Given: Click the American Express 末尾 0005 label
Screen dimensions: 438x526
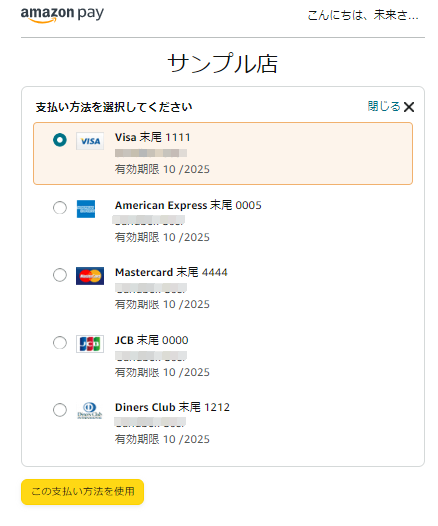Looking at the screenshot, I should pyautogui.click(x=188, y=205).
